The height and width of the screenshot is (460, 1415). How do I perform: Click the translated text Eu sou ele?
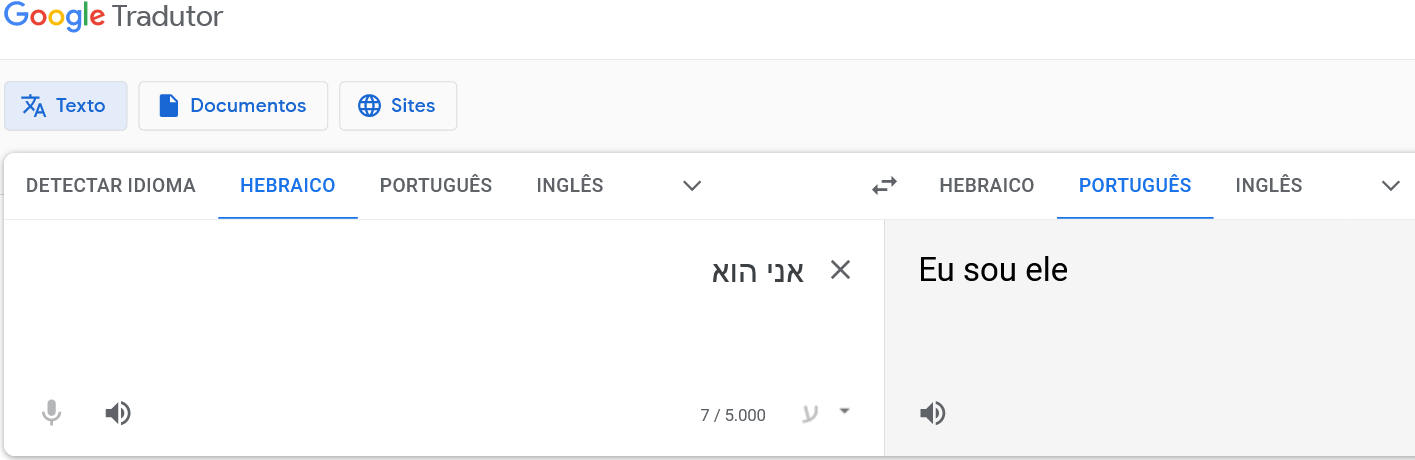point(993,270)
